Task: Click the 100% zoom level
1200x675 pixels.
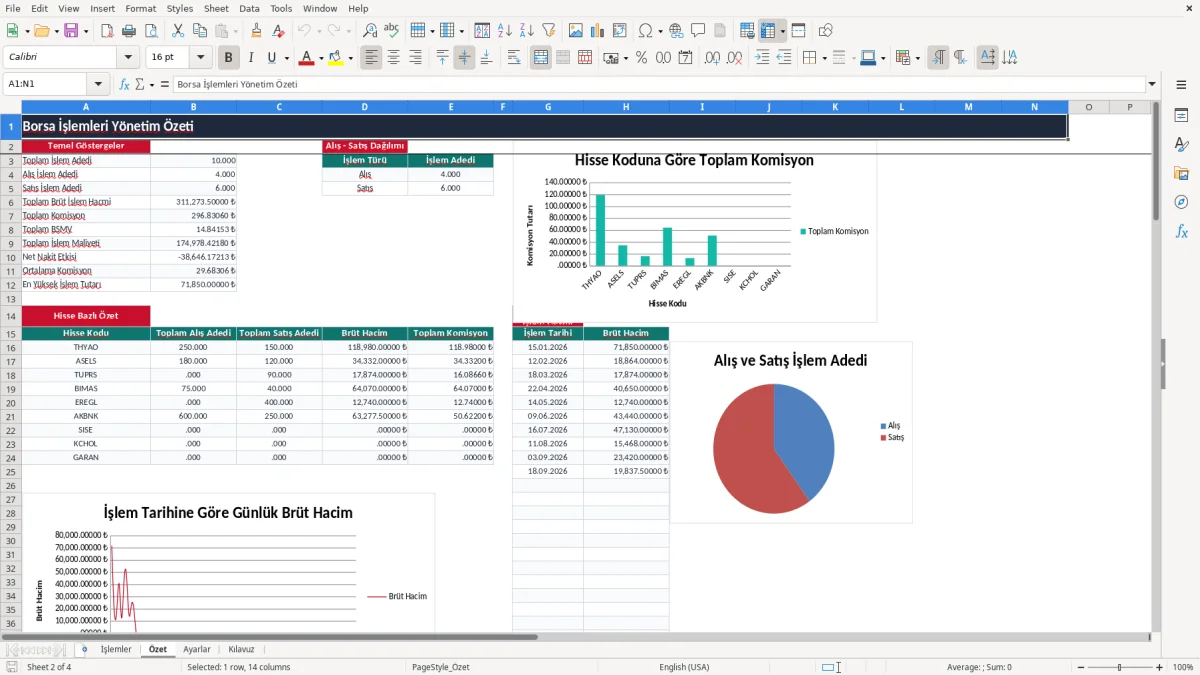Action: pos(1183,667)
